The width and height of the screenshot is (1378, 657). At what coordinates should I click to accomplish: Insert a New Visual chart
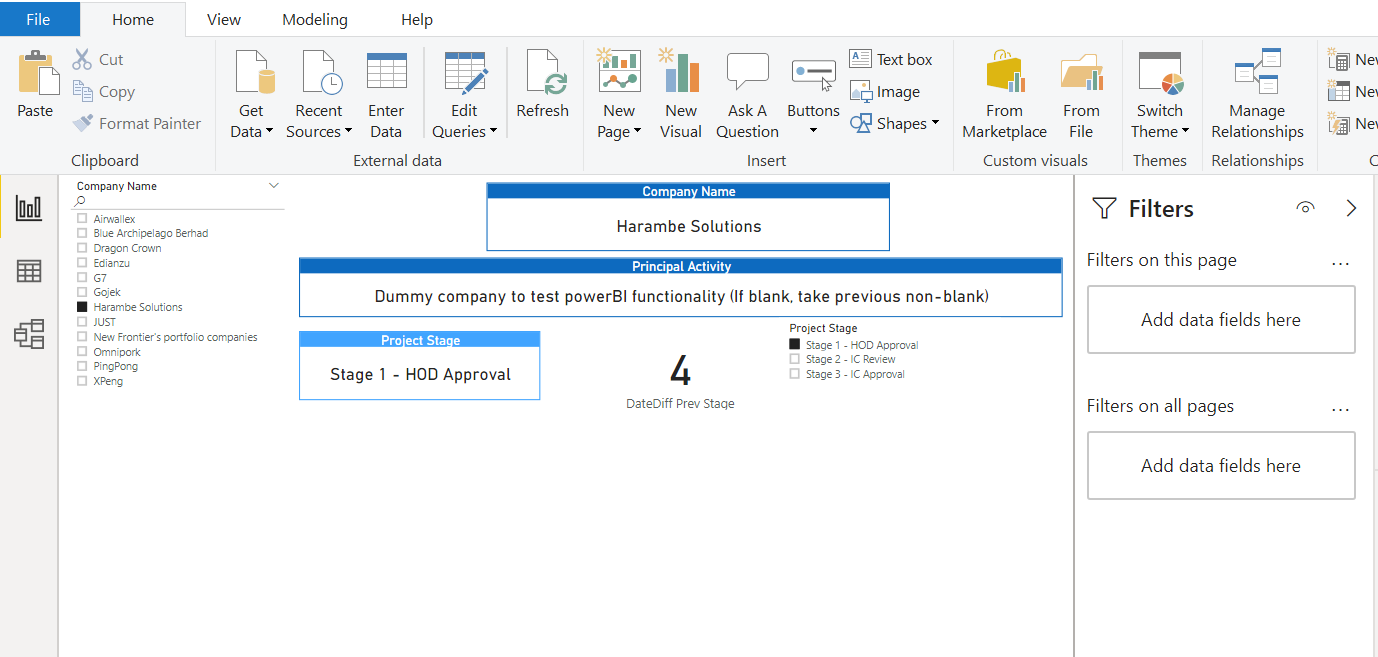coord(681,95)
